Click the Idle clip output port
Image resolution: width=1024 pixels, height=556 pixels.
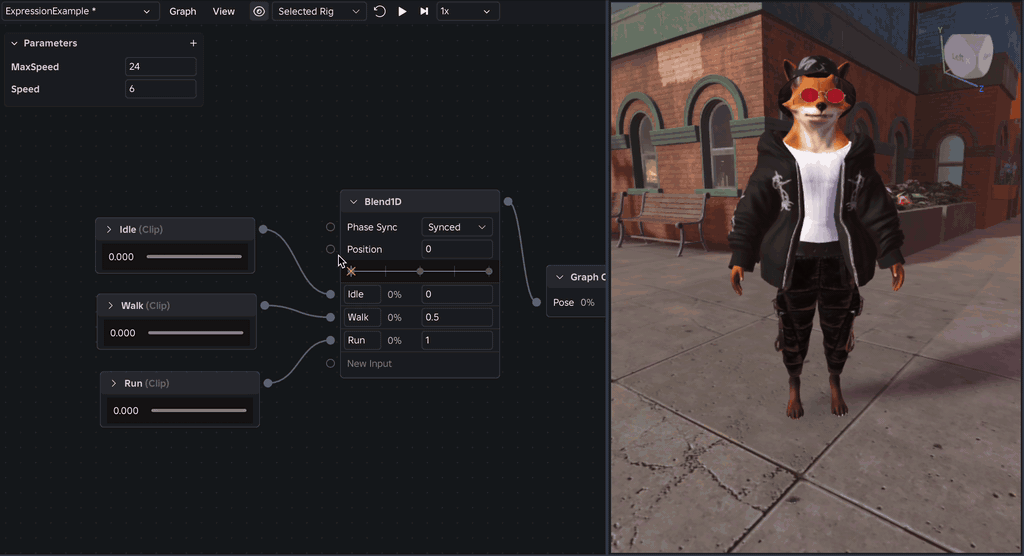click(263, 229)
